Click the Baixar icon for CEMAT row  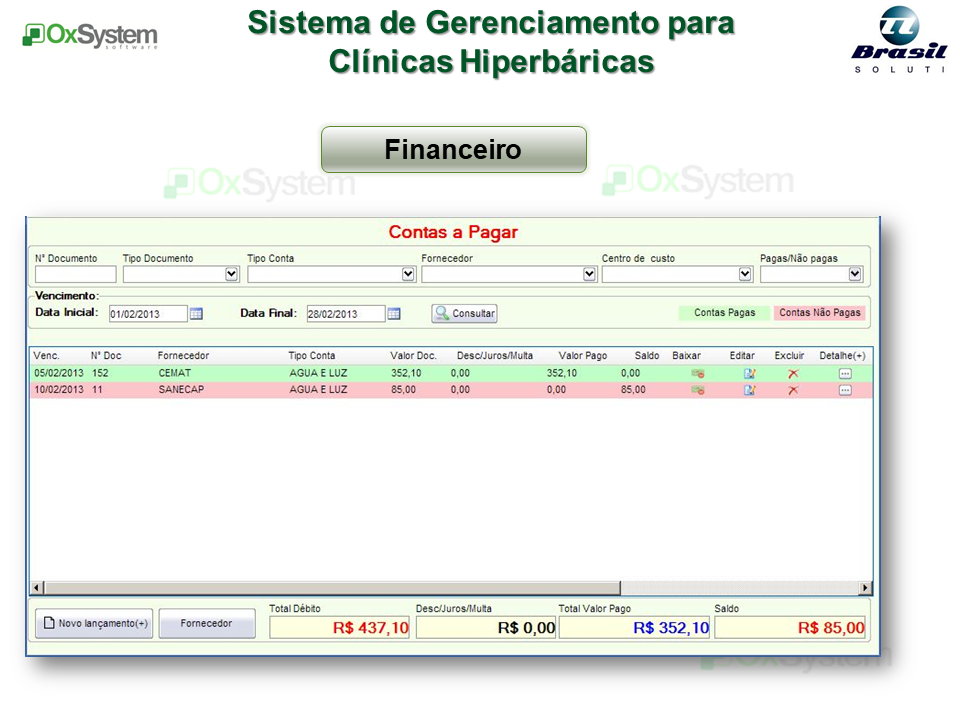(x=697, y=373)
